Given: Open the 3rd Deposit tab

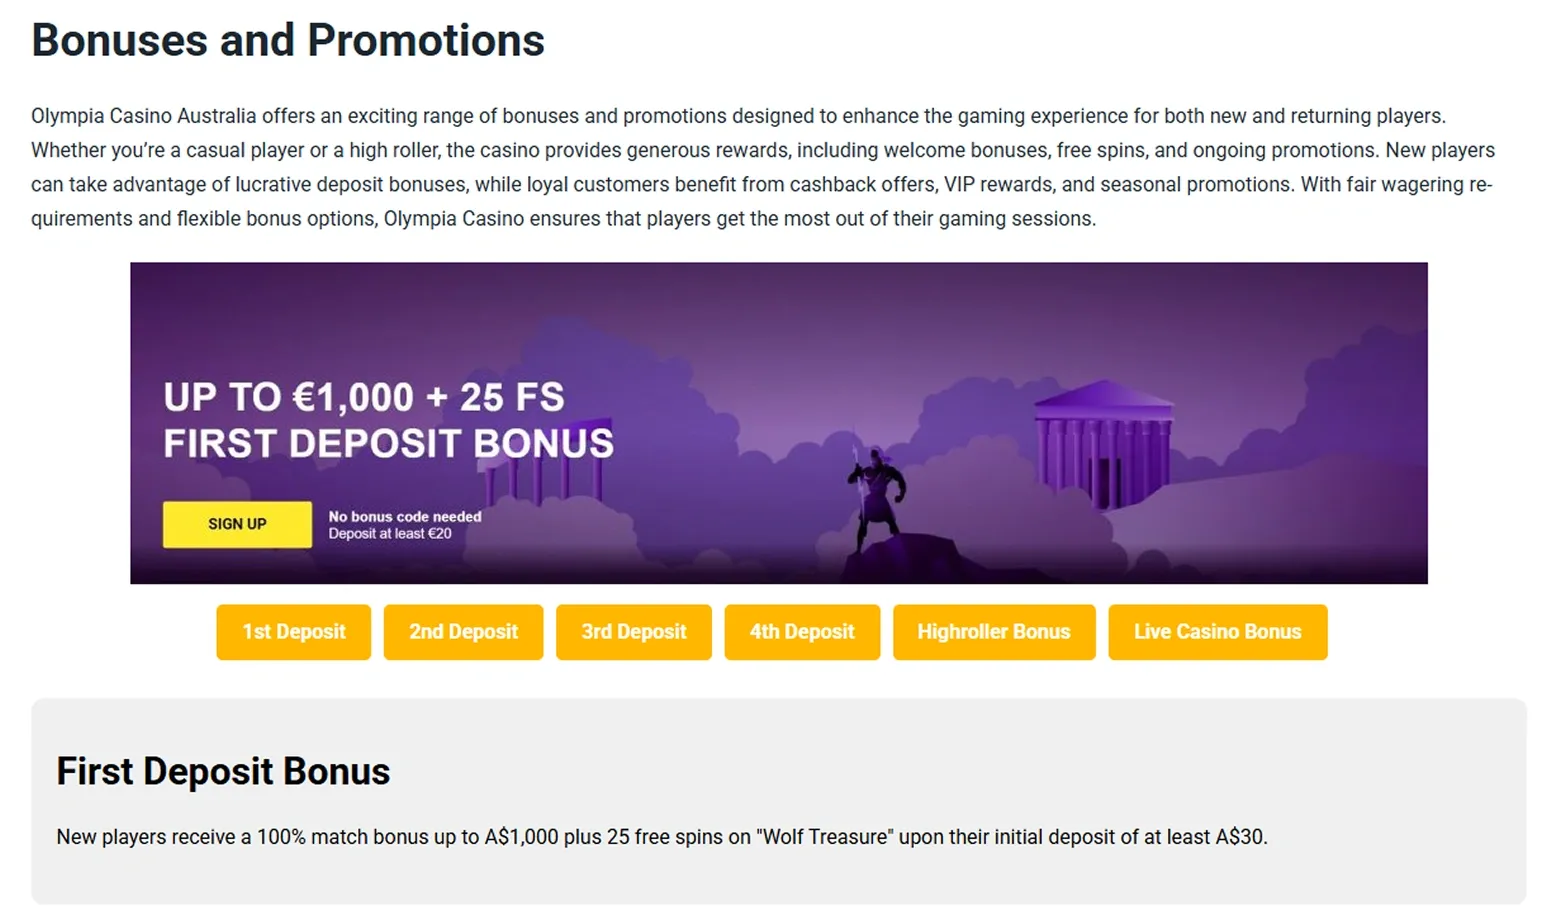Looking at the screenshot, I should click(633, 632).
